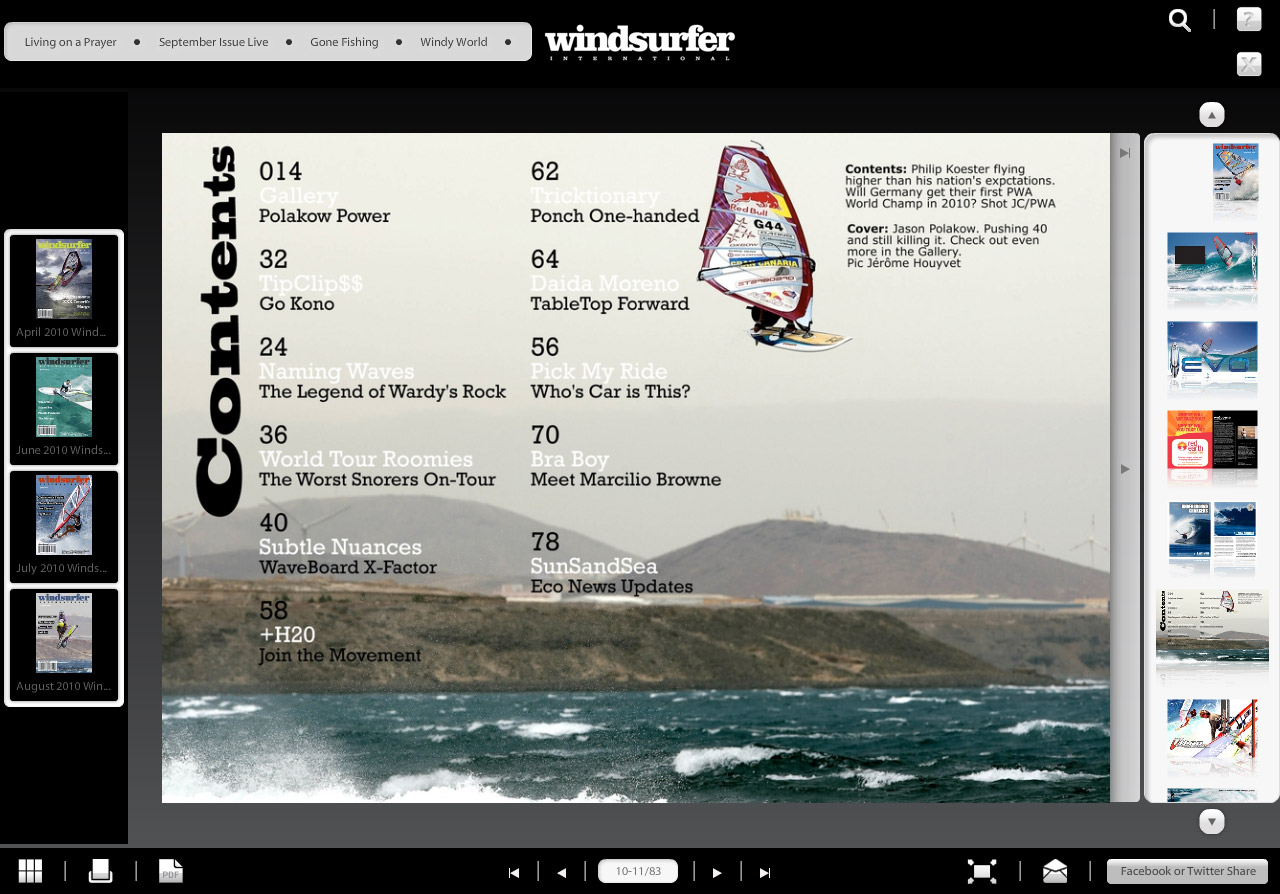Download the issue as PDF
The width and height of the screenshot is (1280, 894).
[x=170, y=871]
